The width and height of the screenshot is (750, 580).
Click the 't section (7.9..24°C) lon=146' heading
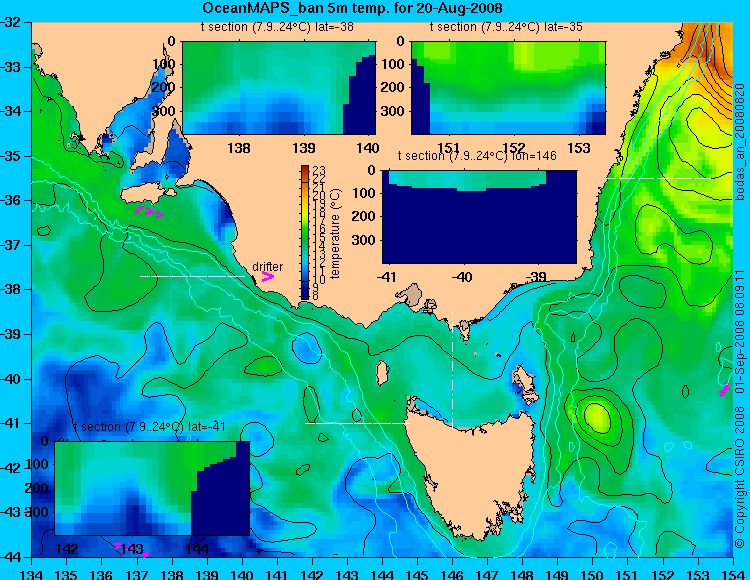[477, 156]
